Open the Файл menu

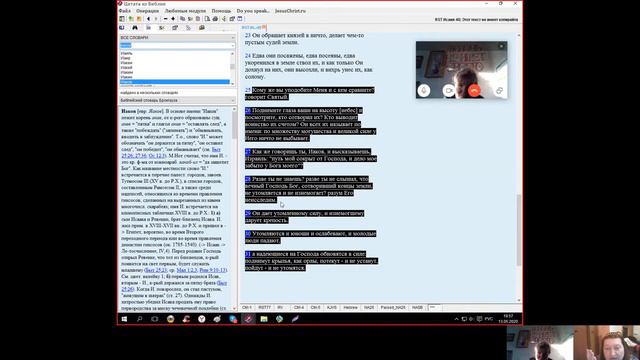pyautogui.click(x=125, y=11)
